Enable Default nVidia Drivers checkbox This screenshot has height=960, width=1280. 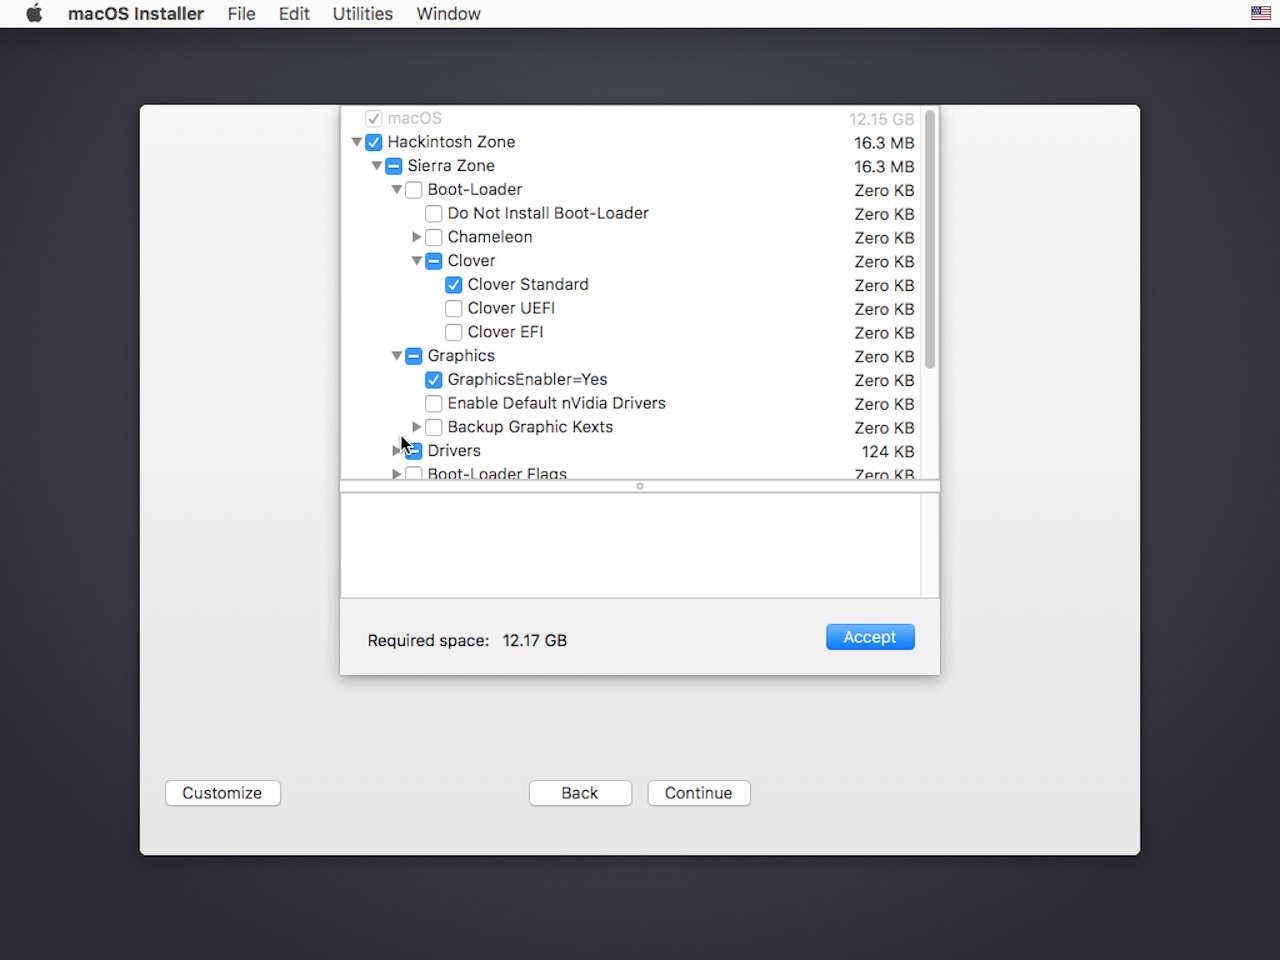pyautogui.click(x=434, y=404)
